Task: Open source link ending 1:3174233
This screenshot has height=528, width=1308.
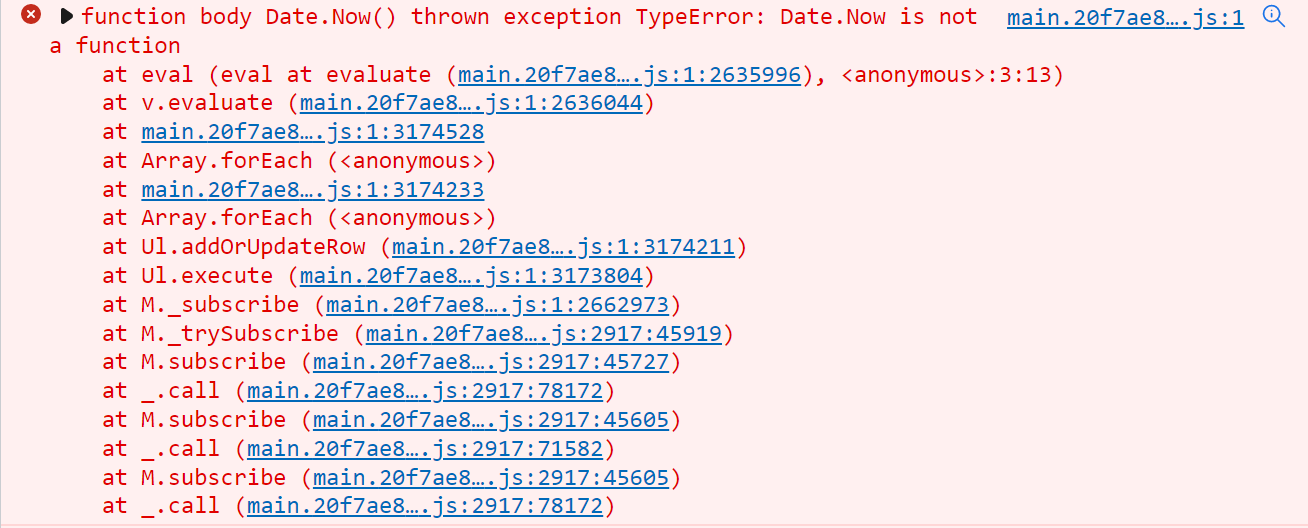Action: pyautogui.click(x=313, y=190)
